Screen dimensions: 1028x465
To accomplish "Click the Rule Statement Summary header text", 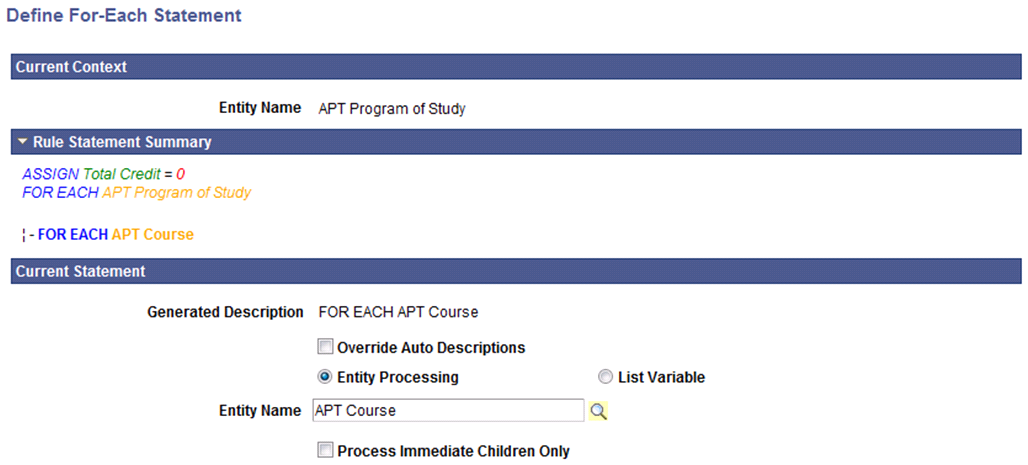I will point(122,142).
